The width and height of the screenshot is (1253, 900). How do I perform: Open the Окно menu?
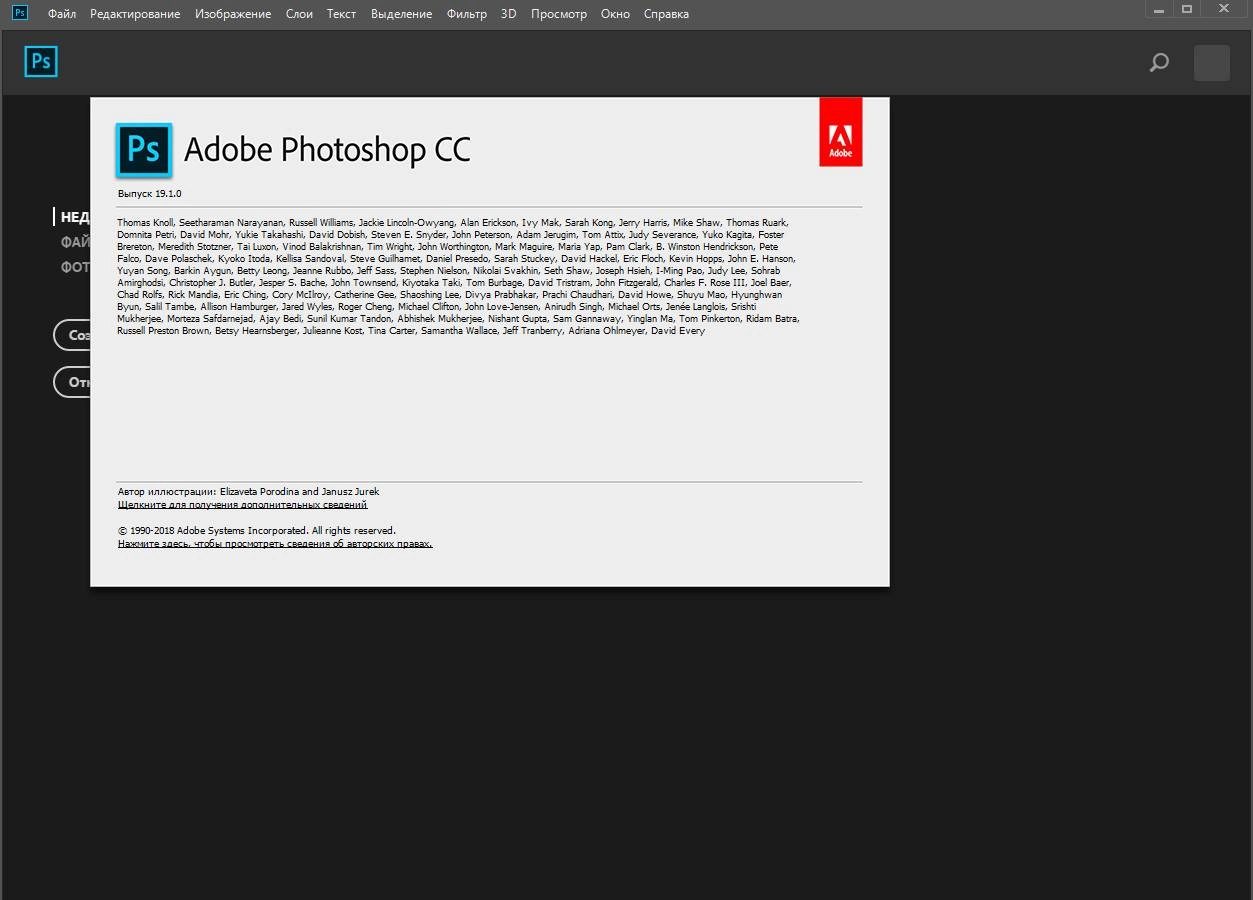615,14
